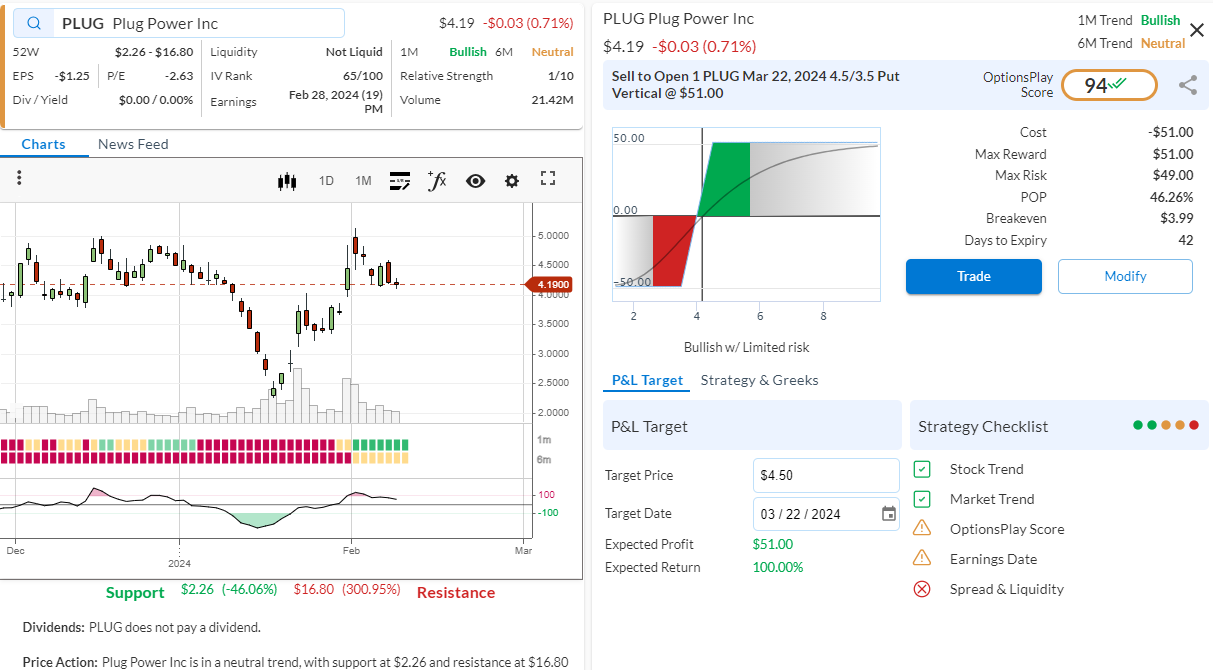This screenshot has height=670, width=1213.
Task: Close the PLUG strategy panel
Action: 1197,30
